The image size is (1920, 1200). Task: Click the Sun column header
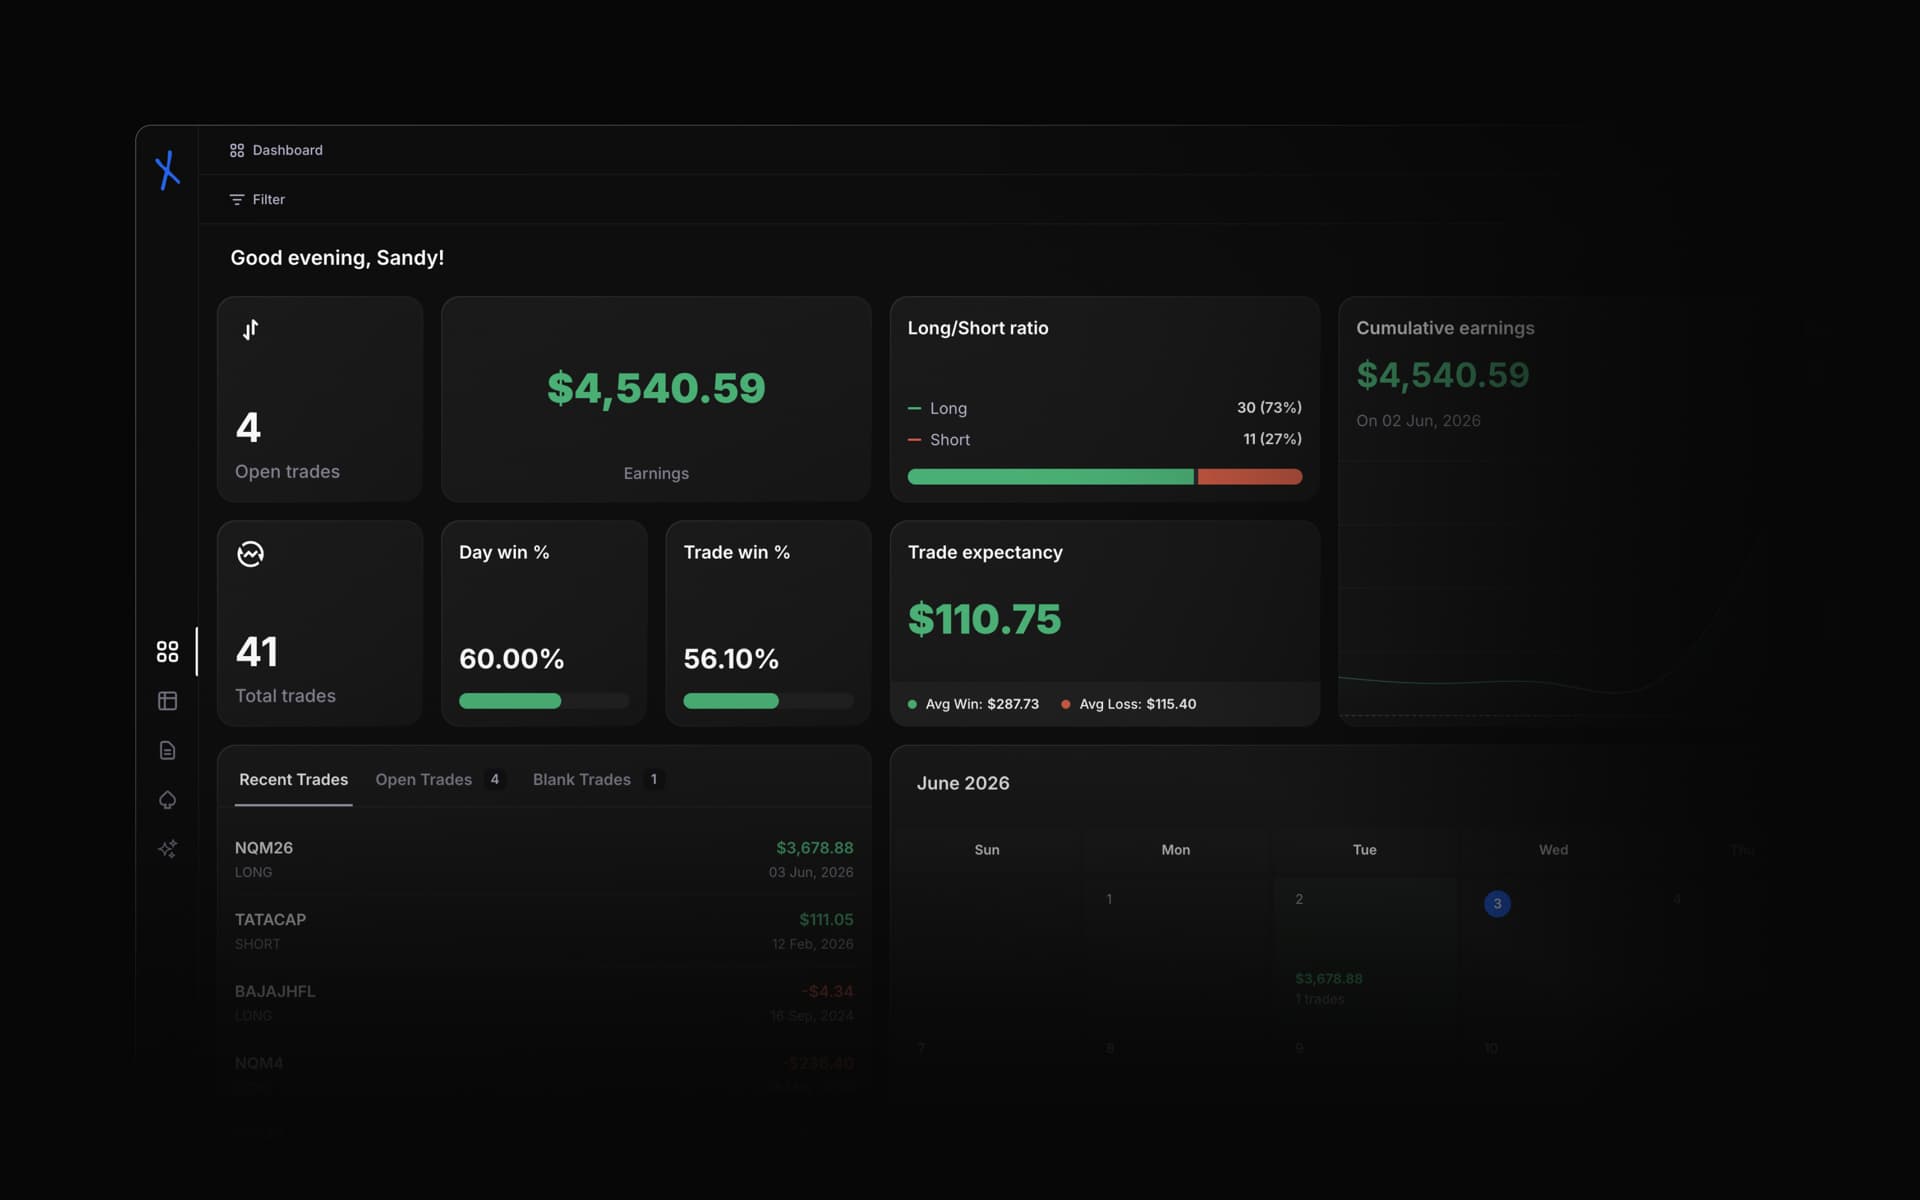987,850
